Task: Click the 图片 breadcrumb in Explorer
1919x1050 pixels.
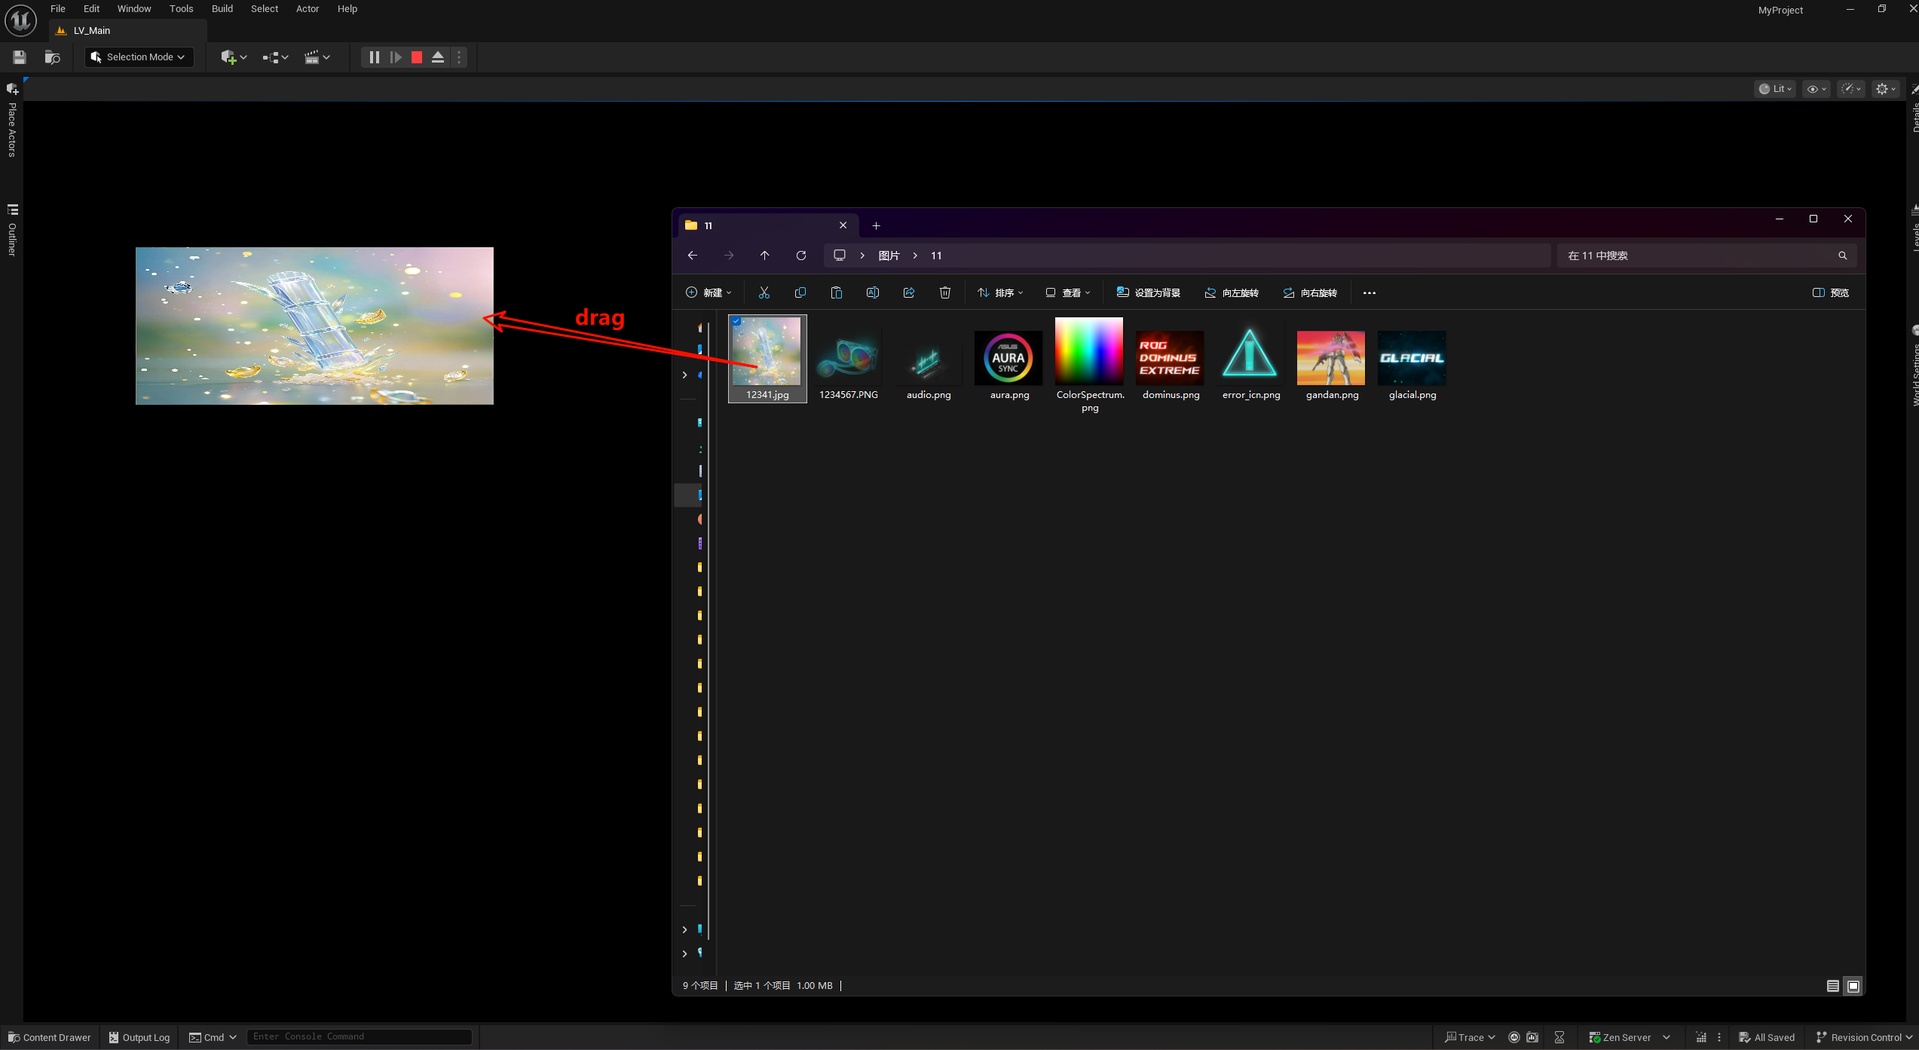Action: pos(889,256)
